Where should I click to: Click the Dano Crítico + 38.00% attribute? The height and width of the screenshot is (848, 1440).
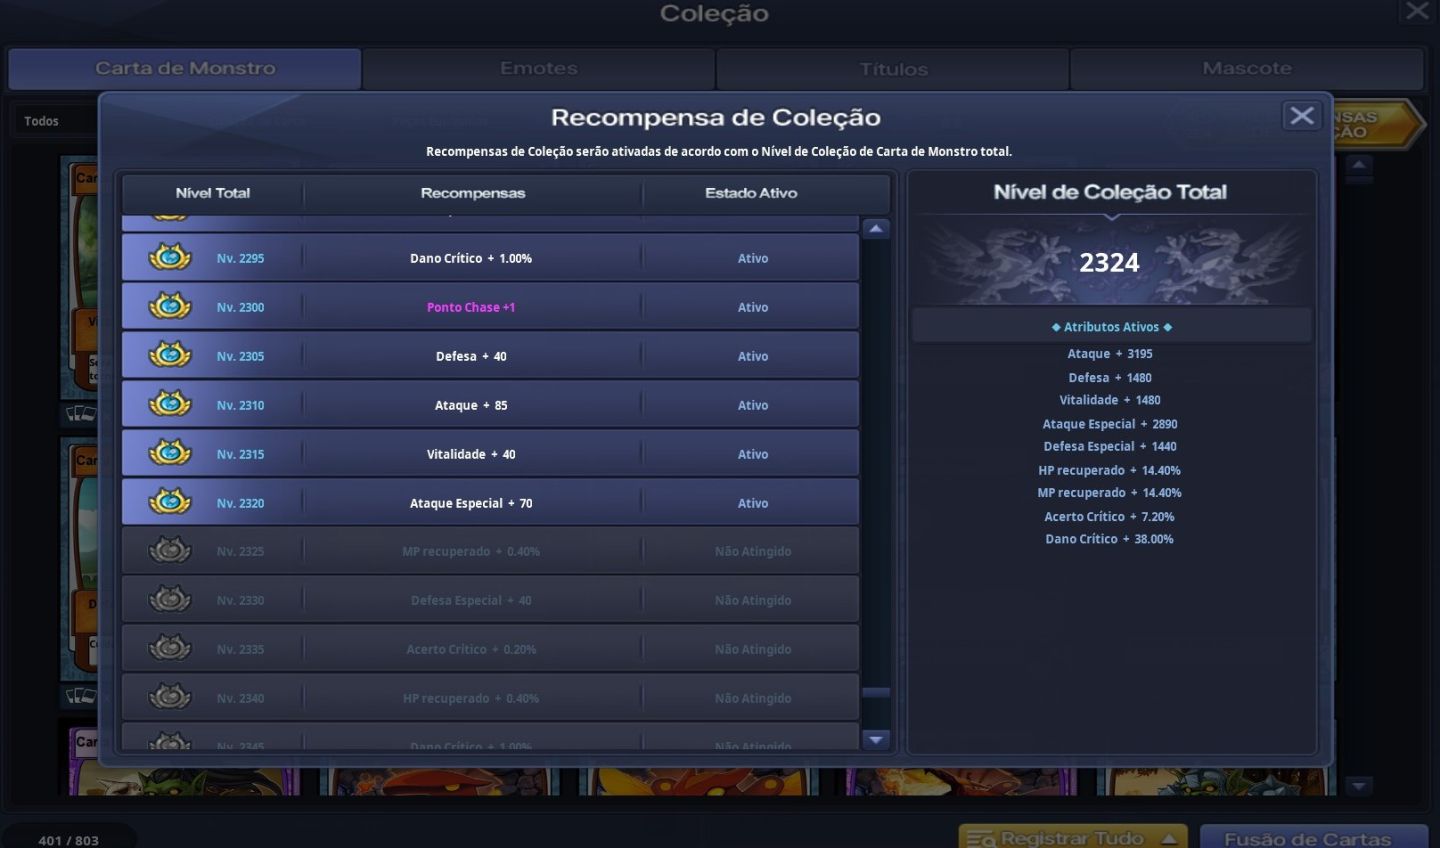(x=1110, y=539)
